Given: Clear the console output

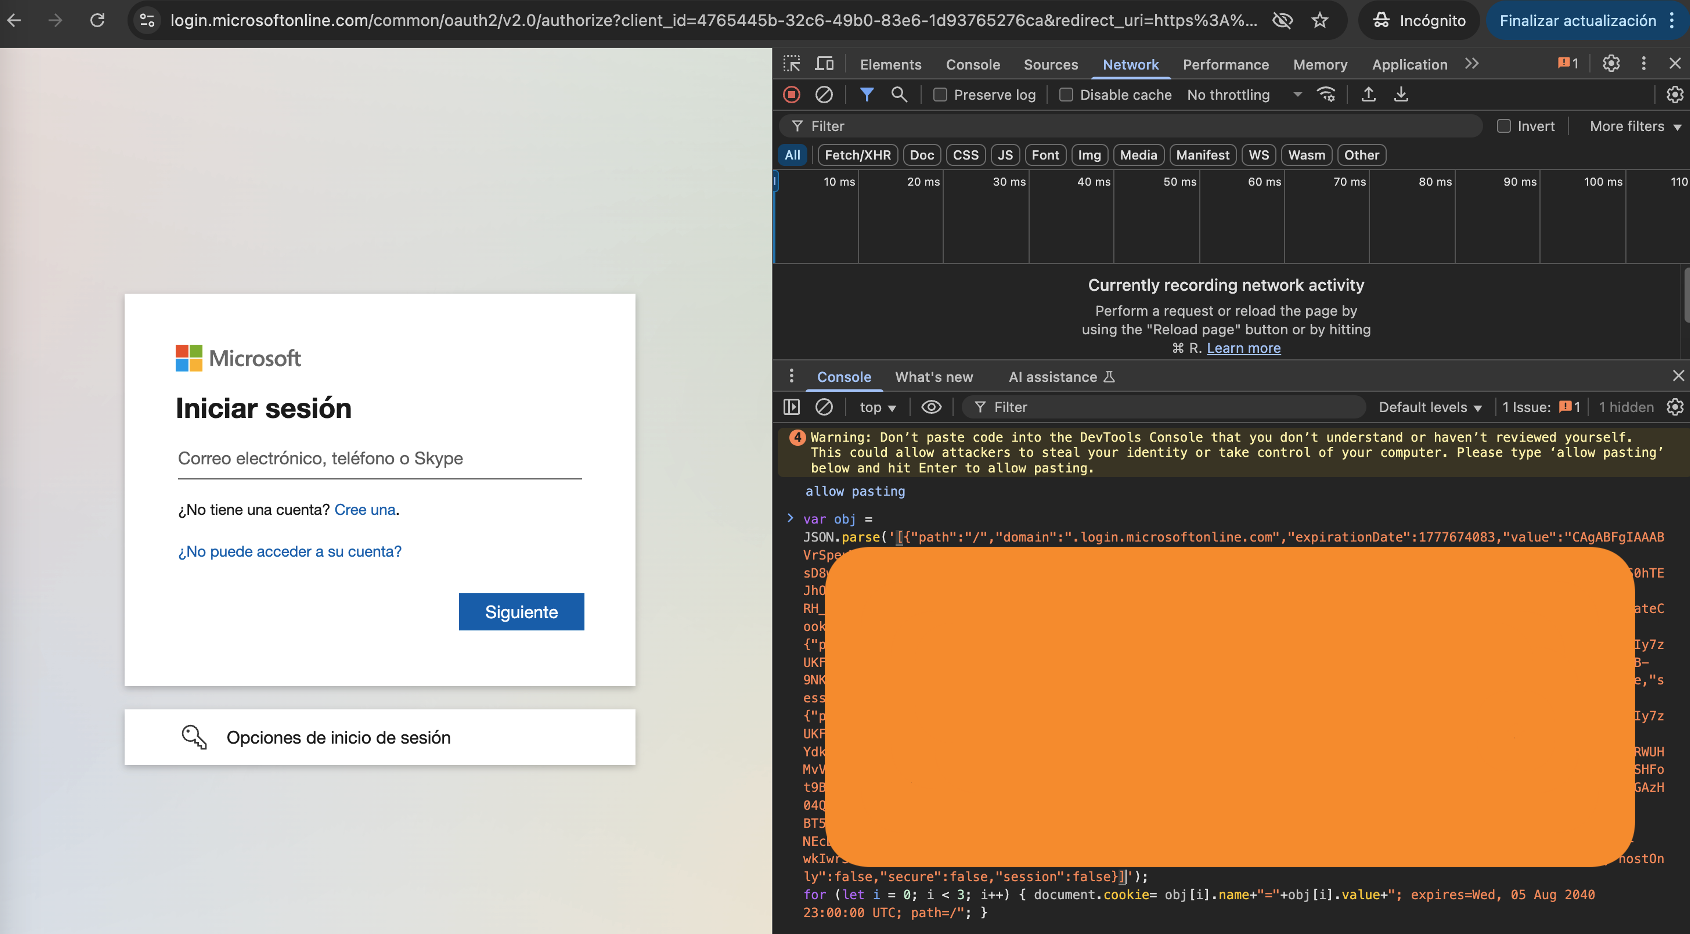Looking at the screenshot, I should (x=824, y=407).
